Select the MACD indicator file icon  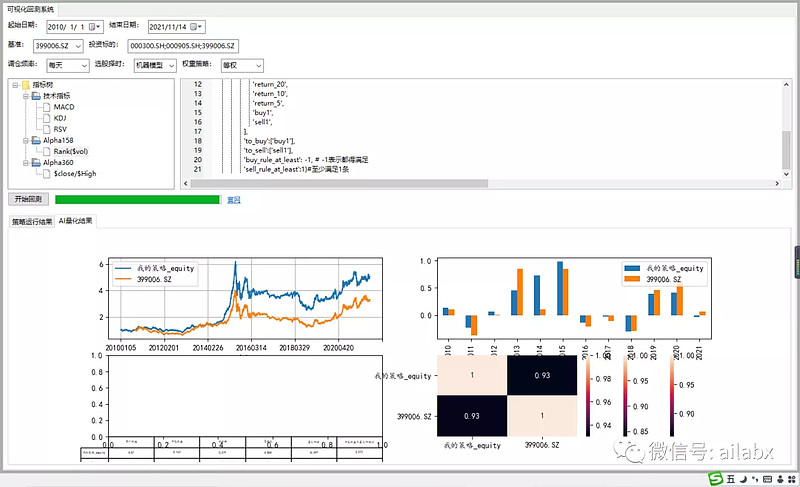click(47, 107)
